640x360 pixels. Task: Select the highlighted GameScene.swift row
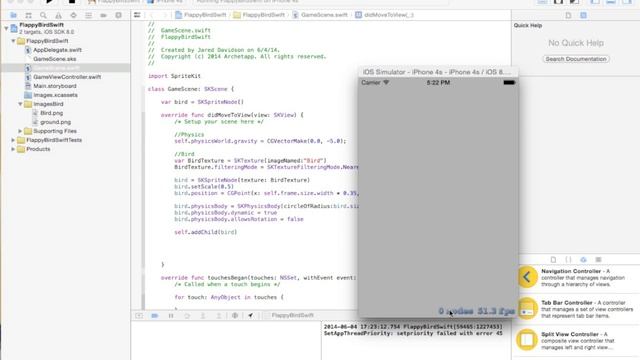click(65, 68)
